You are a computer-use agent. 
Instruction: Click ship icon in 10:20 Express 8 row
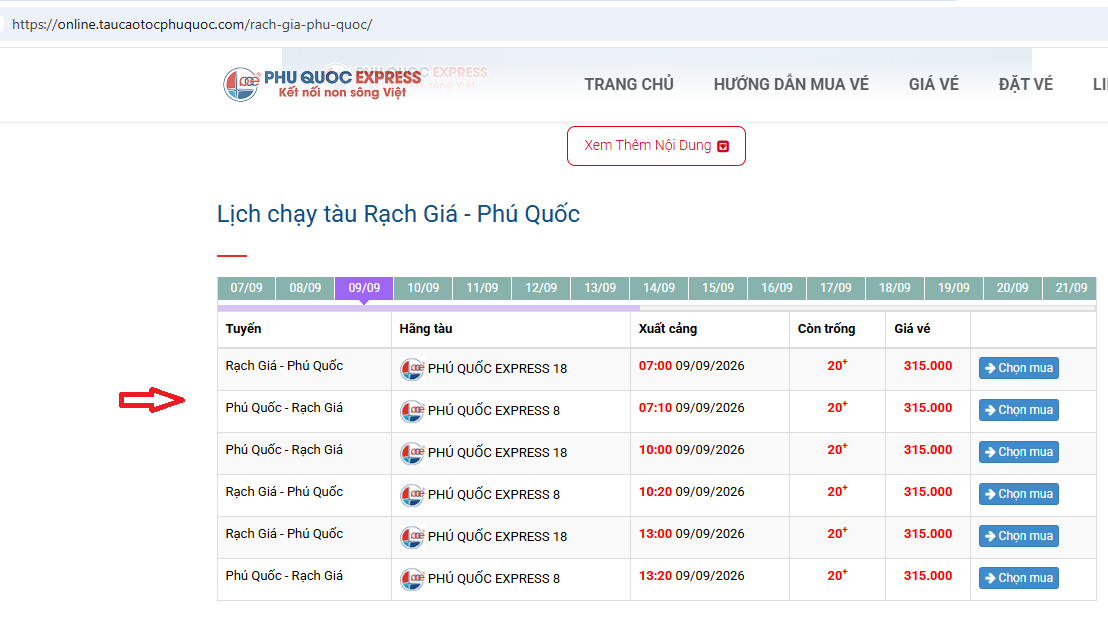click(x=412, y=495)
